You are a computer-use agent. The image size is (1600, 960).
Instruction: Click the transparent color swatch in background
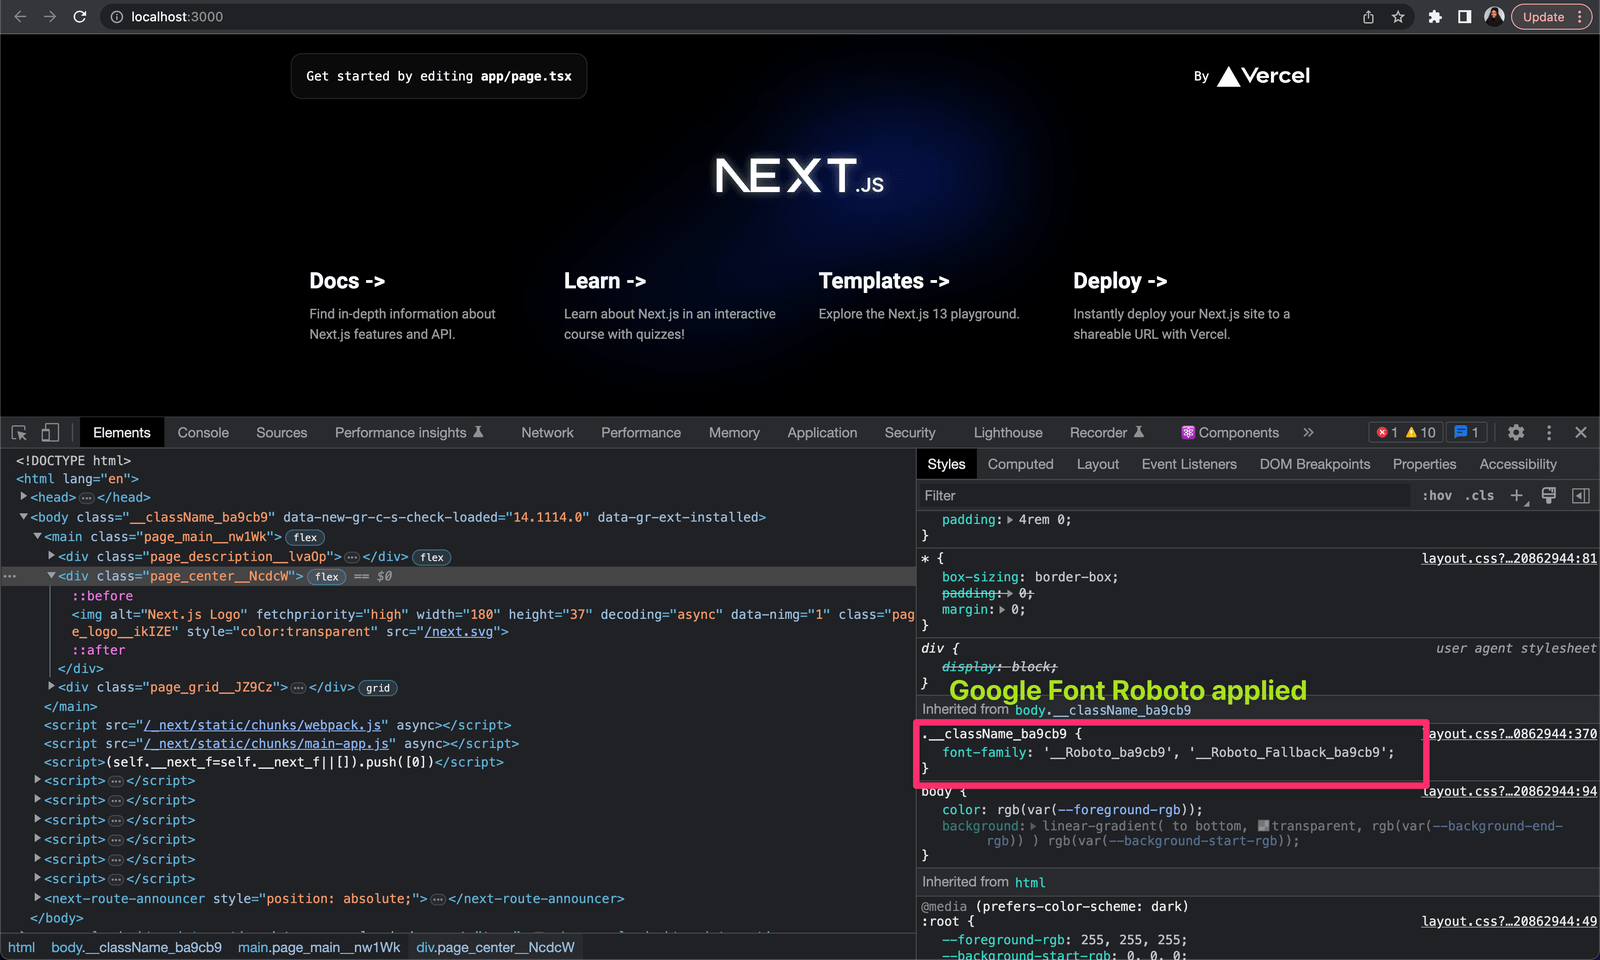click(1263, 826)
